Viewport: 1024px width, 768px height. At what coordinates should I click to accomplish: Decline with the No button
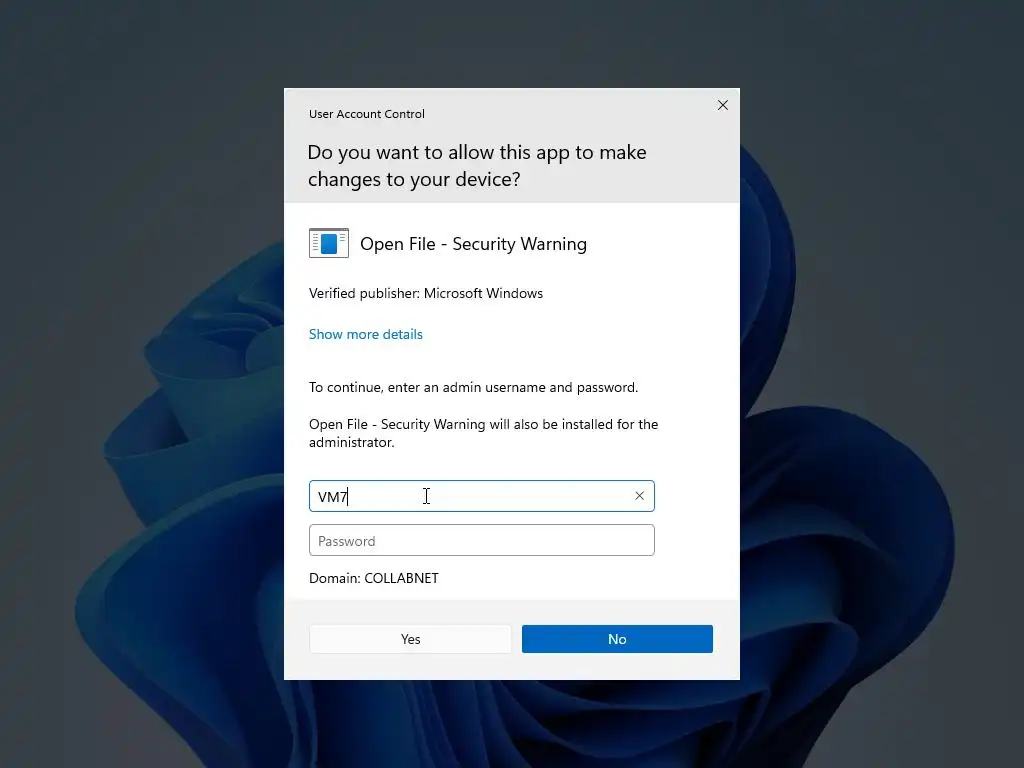(x=617, y=639)
